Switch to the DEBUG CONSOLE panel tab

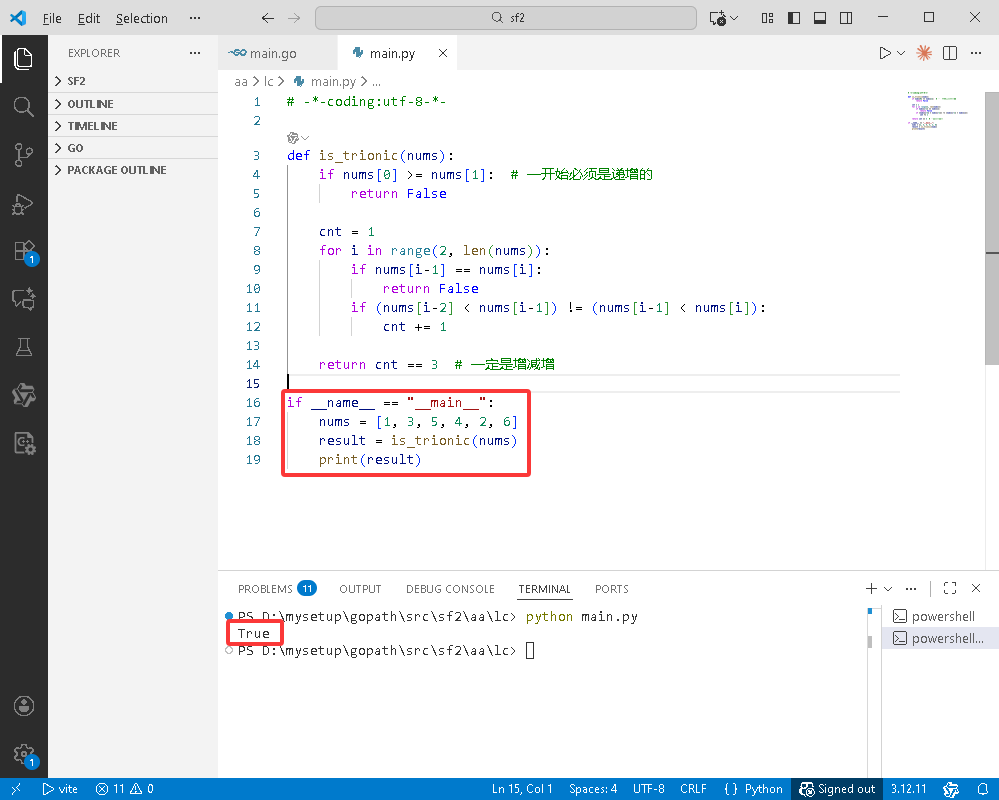pos(450,589)
